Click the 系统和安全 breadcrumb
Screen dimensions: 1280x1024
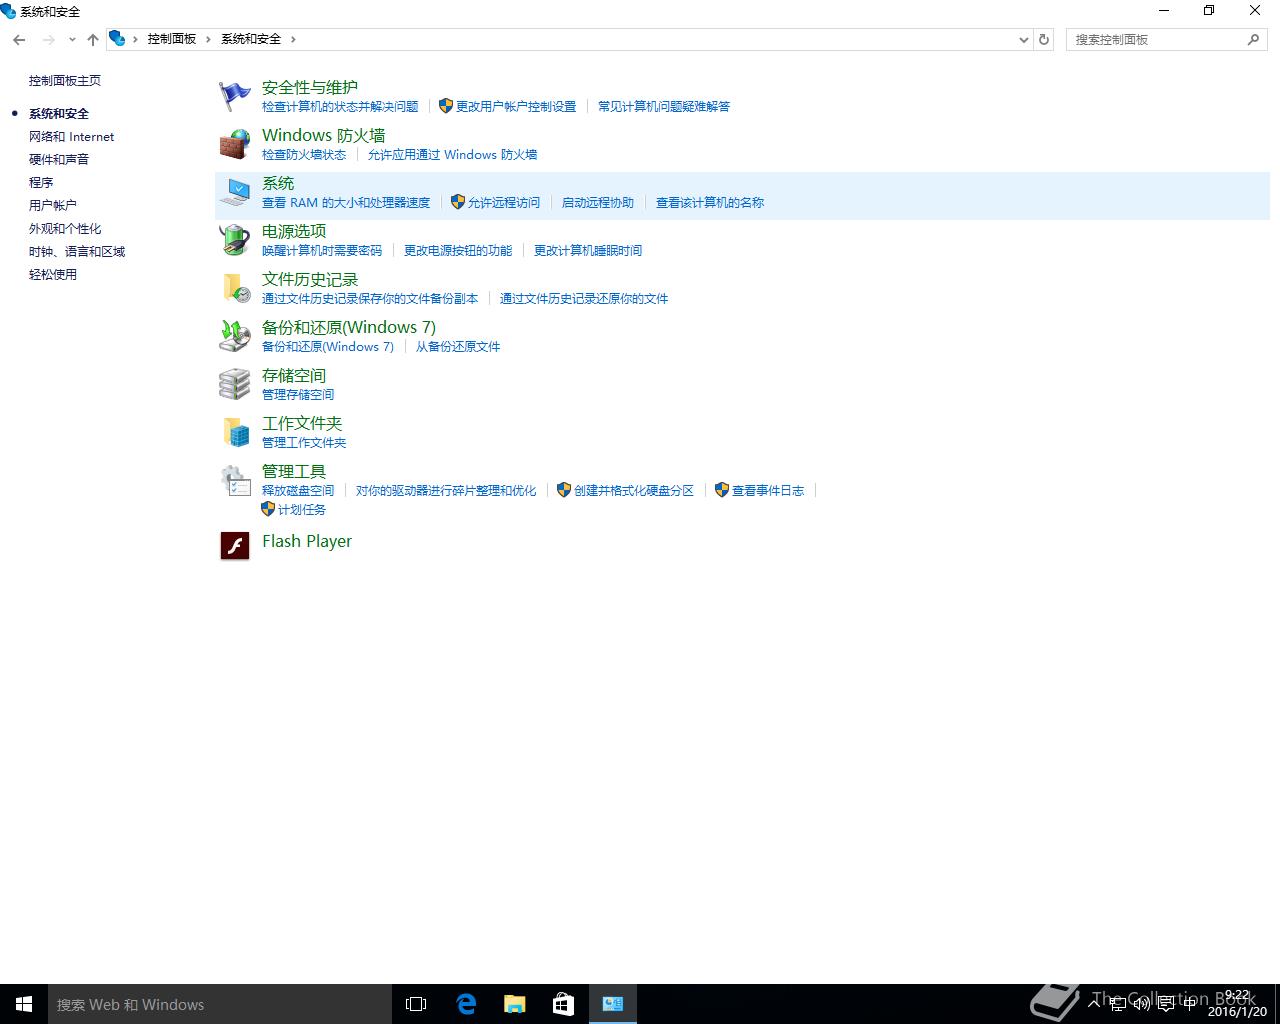[x=251, y=39]
